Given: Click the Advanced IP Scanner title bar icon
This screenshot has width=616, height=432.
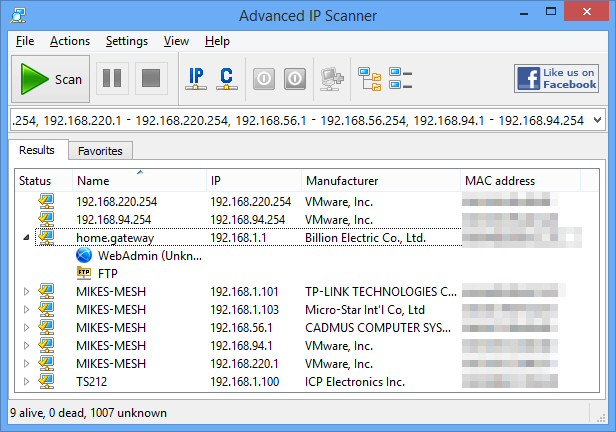Looking at the screenshot, I should click(x=18, y=15).
